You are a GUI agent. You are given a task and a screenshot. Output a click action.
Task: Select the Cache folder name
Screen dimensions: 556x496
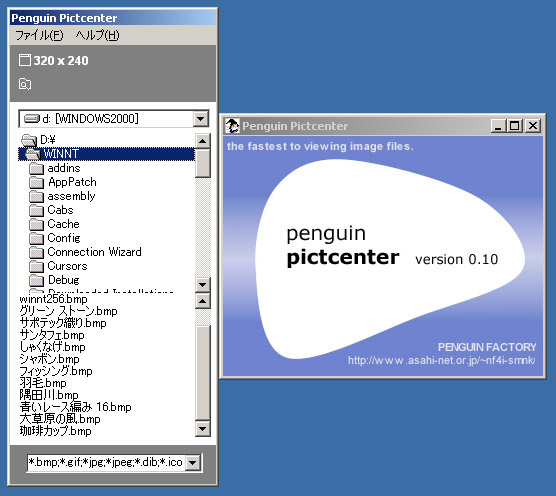pyautogui.click(x=63, y=224)
